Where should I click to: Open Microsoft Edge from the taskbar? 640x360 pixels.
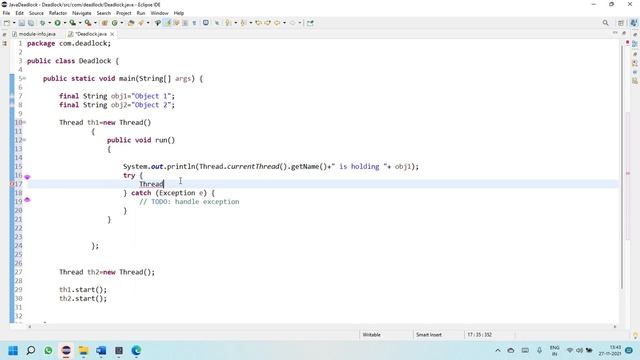(x=136, y=351)
